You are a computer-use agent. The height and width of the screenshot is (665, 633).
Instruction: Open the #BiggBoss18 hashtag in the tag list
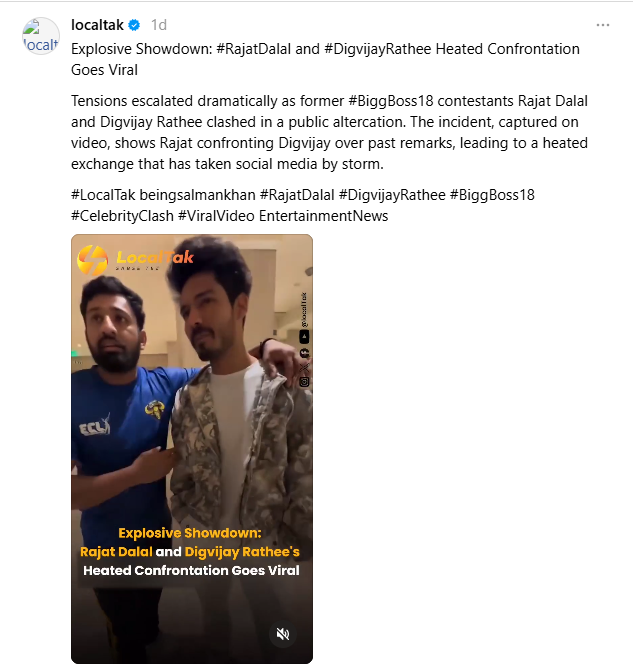pyautogui.click(x=492, y=195)
